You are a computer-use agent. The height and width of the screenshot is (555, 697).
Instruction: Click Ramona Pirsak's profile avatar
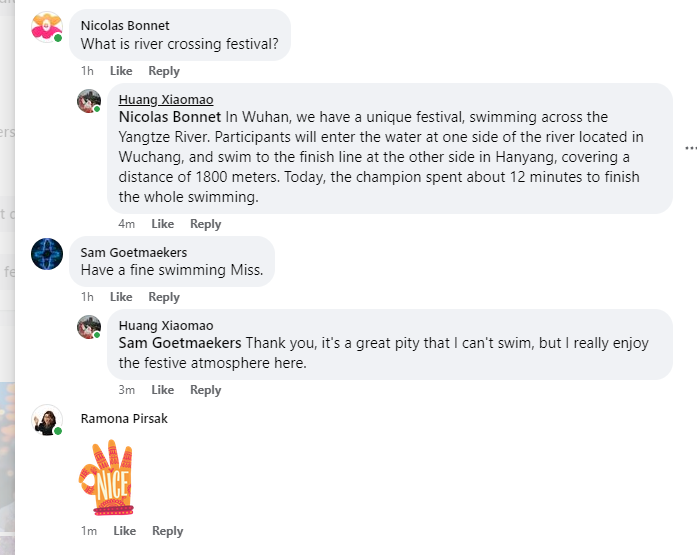(47, 420)
